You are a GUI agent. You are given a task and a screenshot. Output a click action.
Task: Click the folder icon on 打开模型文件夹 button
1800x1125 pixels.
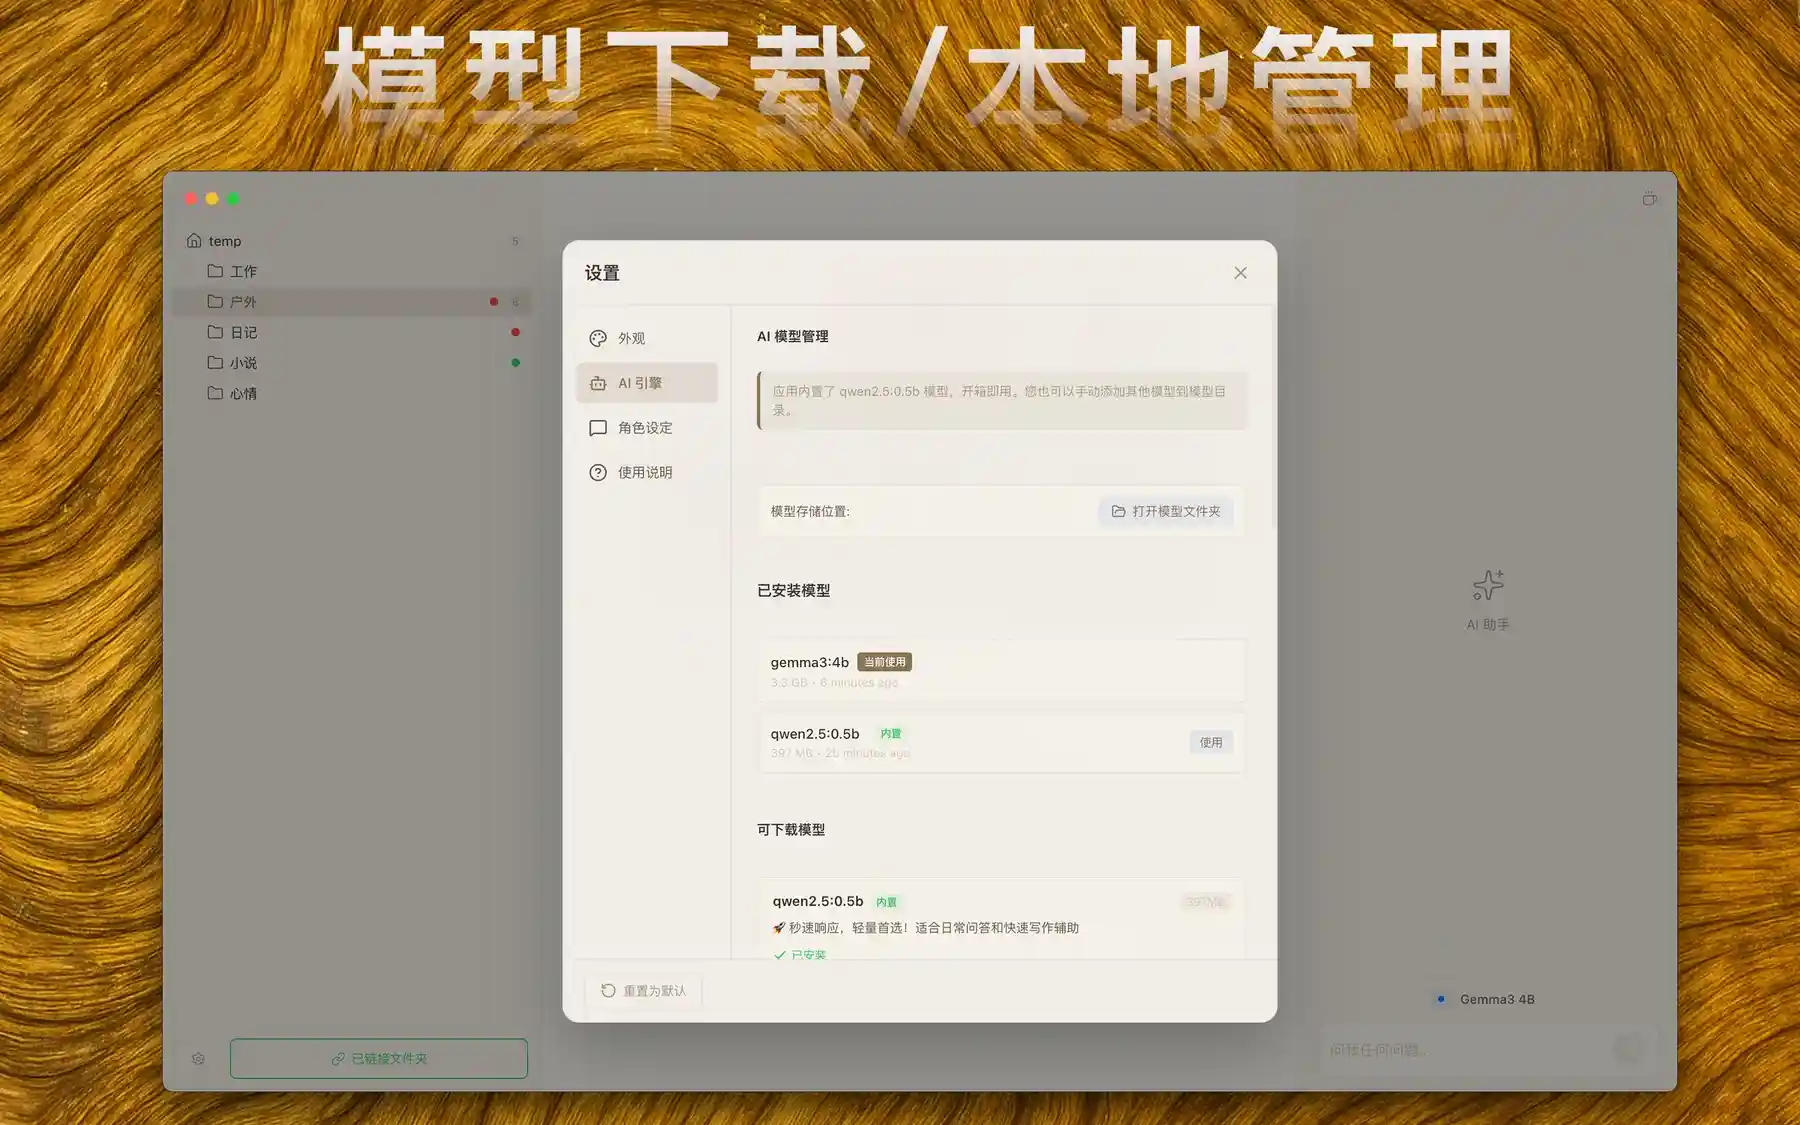point(1119,511)
